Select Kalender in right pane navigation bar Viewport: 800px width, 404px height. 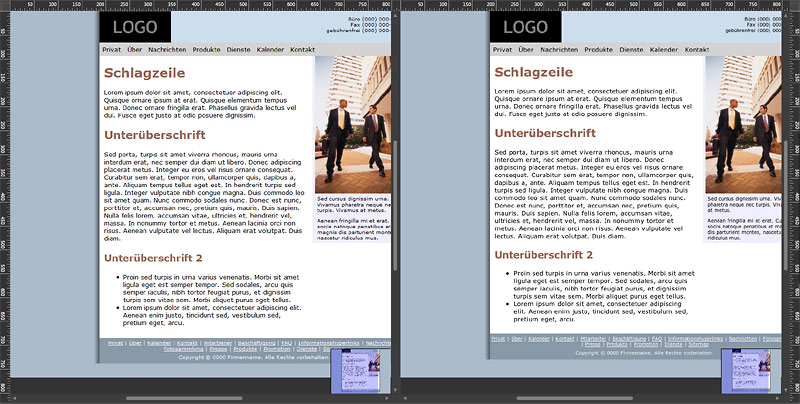click(664, 49)
